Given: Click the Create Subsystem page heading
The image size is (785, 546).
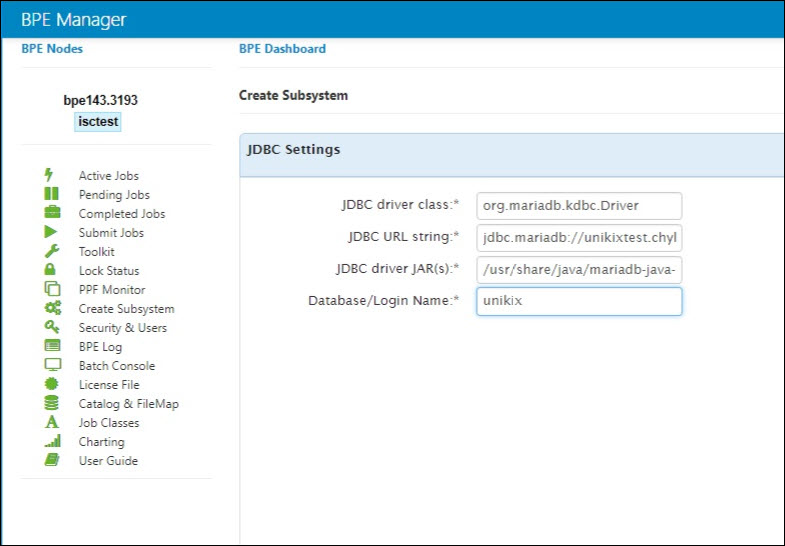Looking at the screenshot, I should click(x=293, y=95).
